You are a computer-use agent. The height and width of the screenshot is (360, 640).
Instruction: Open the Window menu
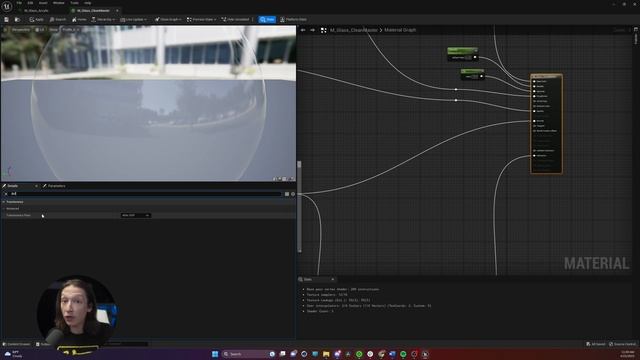click(58, 3)
